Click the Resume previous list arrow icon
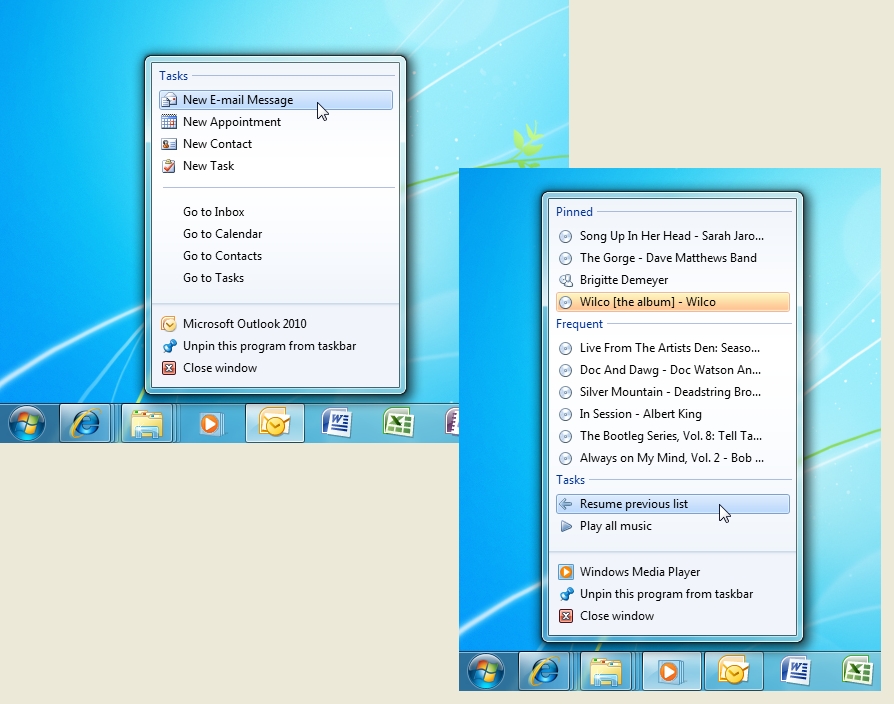 [x=566, y=504]
